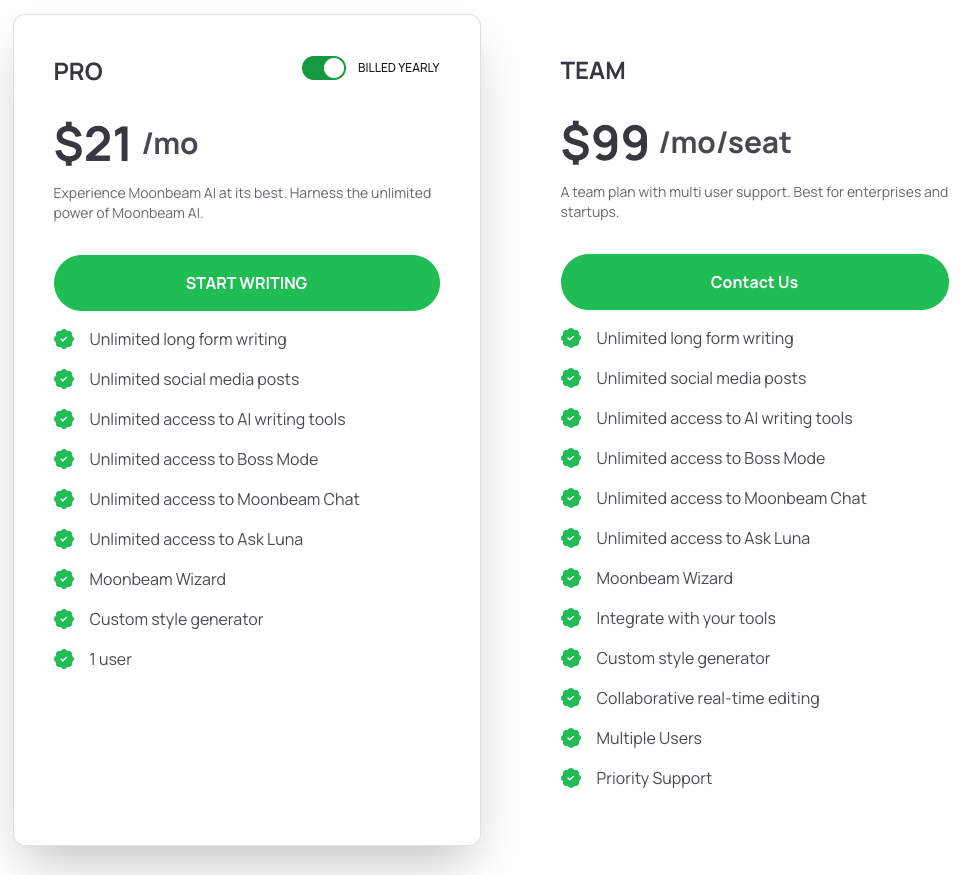
Task: Click checkmark next to 'Collaborative real-time editing'
Action: coord(571,698)
